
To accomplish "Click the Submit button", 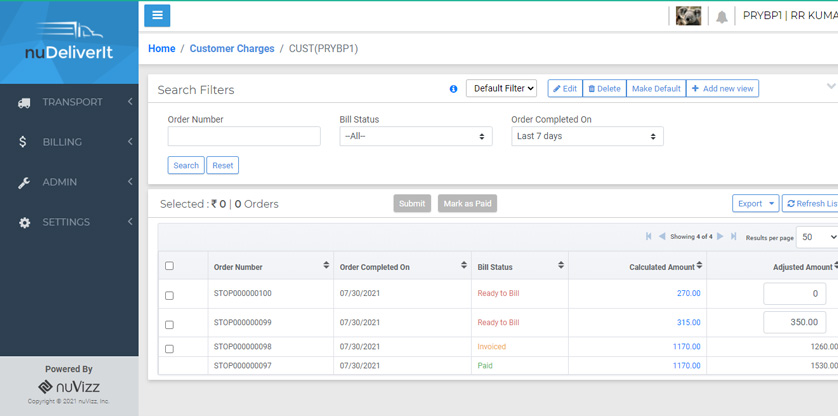I will (412, 203).
